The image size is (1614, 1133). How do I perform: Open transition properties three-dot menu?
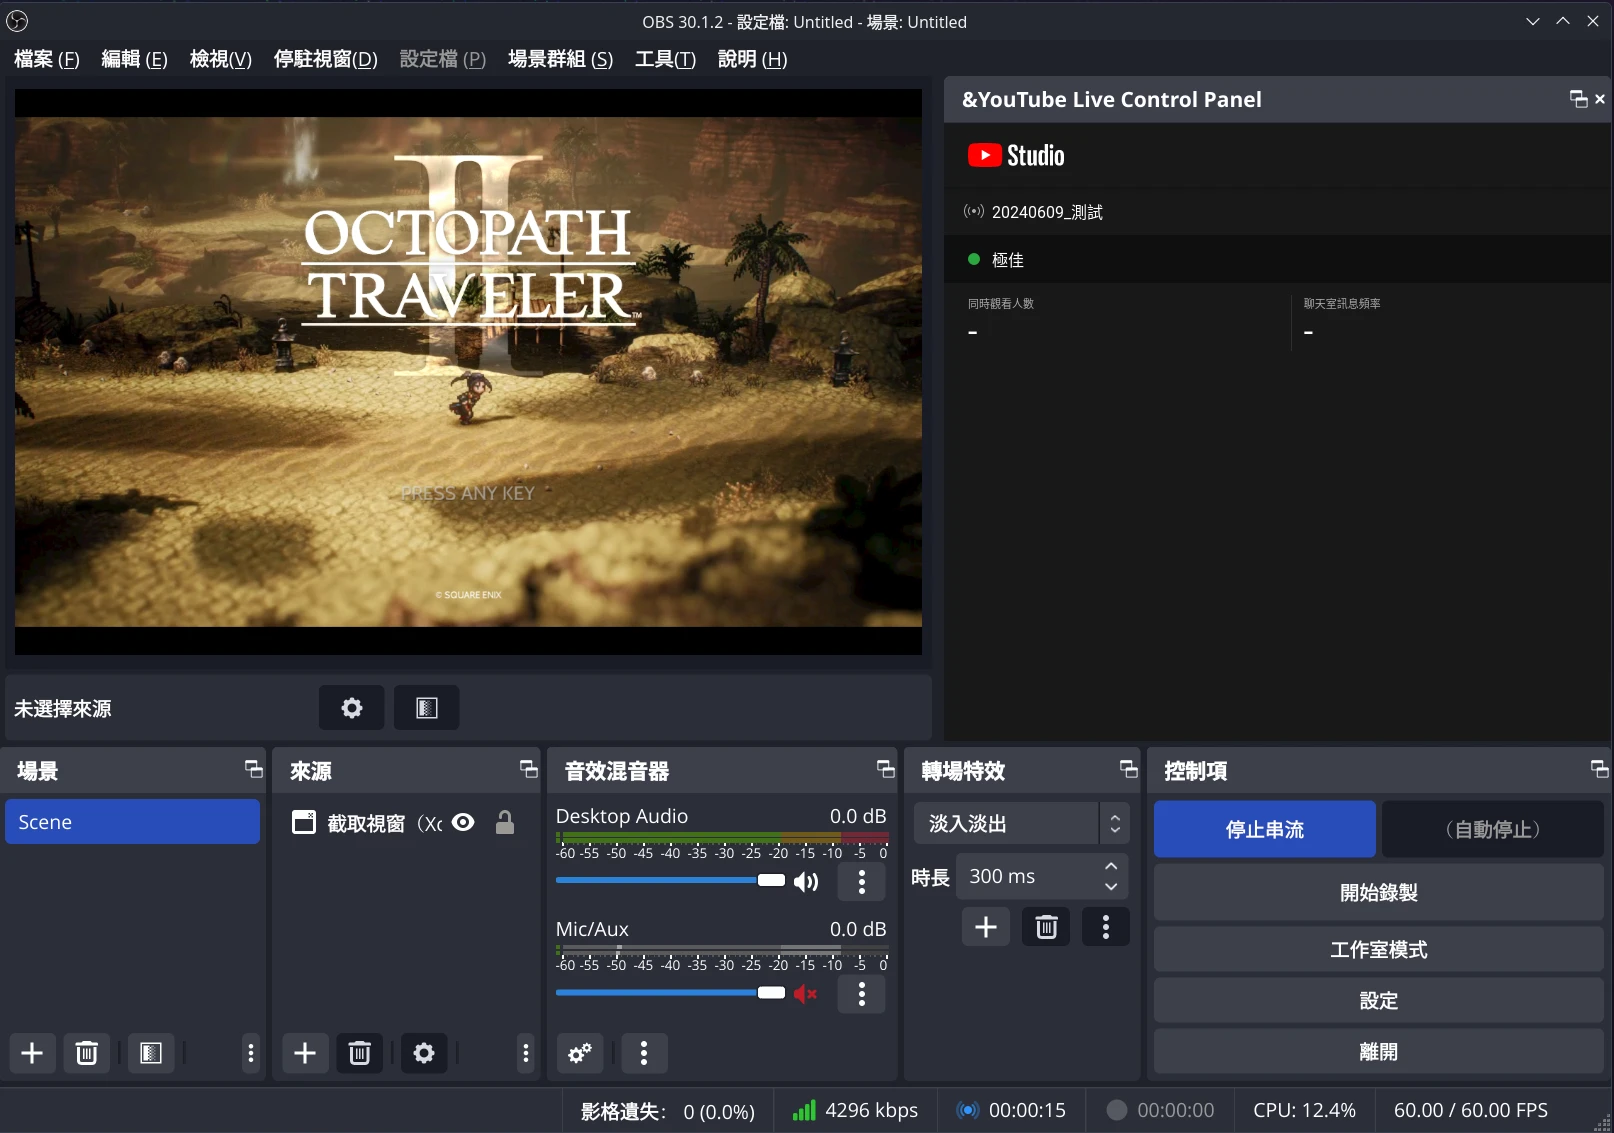[x=1106, y=927]
